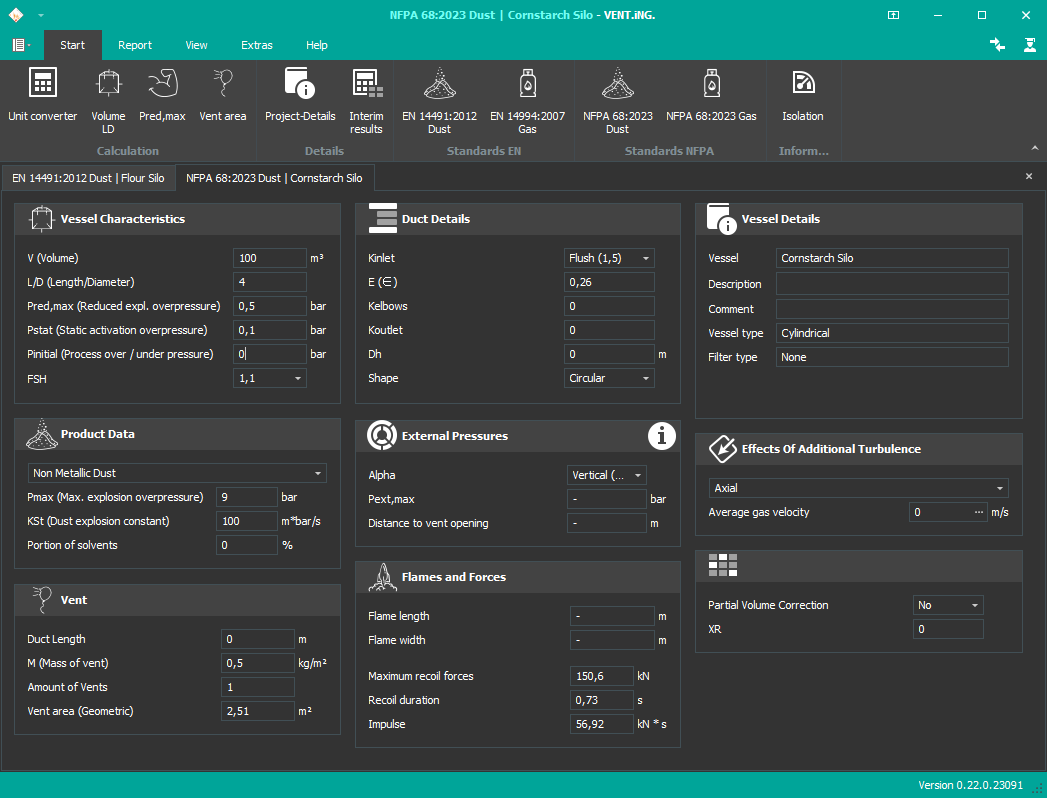The image size is (1047, 798).
Task: Switch to the Flour Silo document tab
Action: coord(88,178)
